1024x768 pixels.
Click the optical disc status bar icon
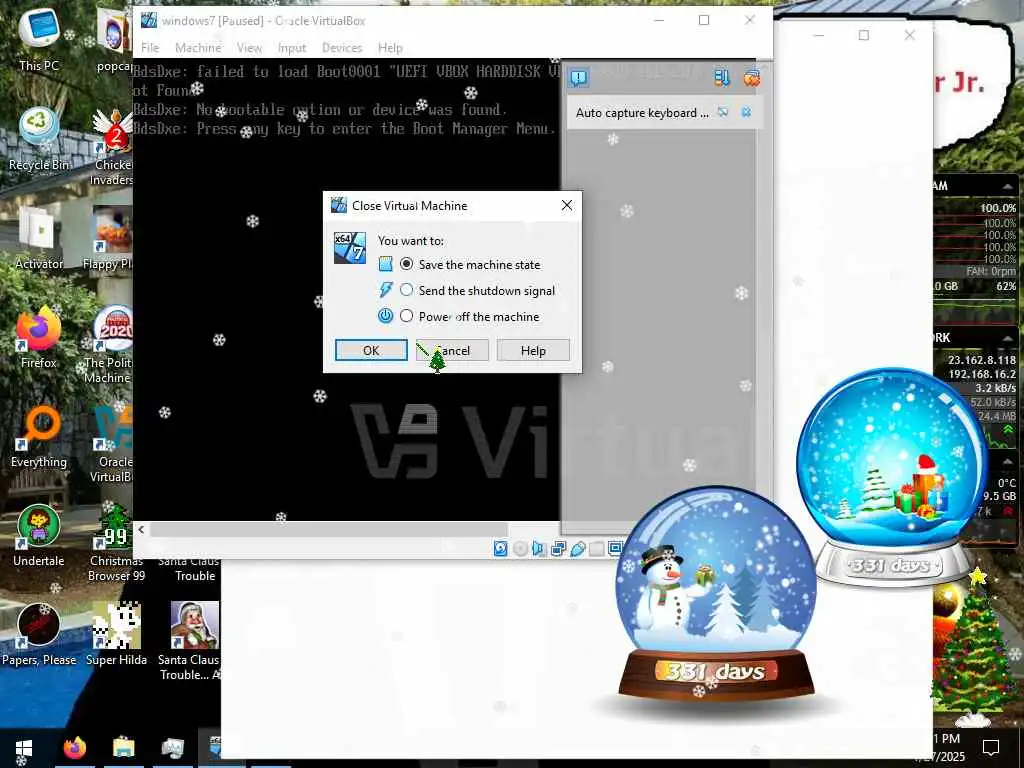(520, 549)
